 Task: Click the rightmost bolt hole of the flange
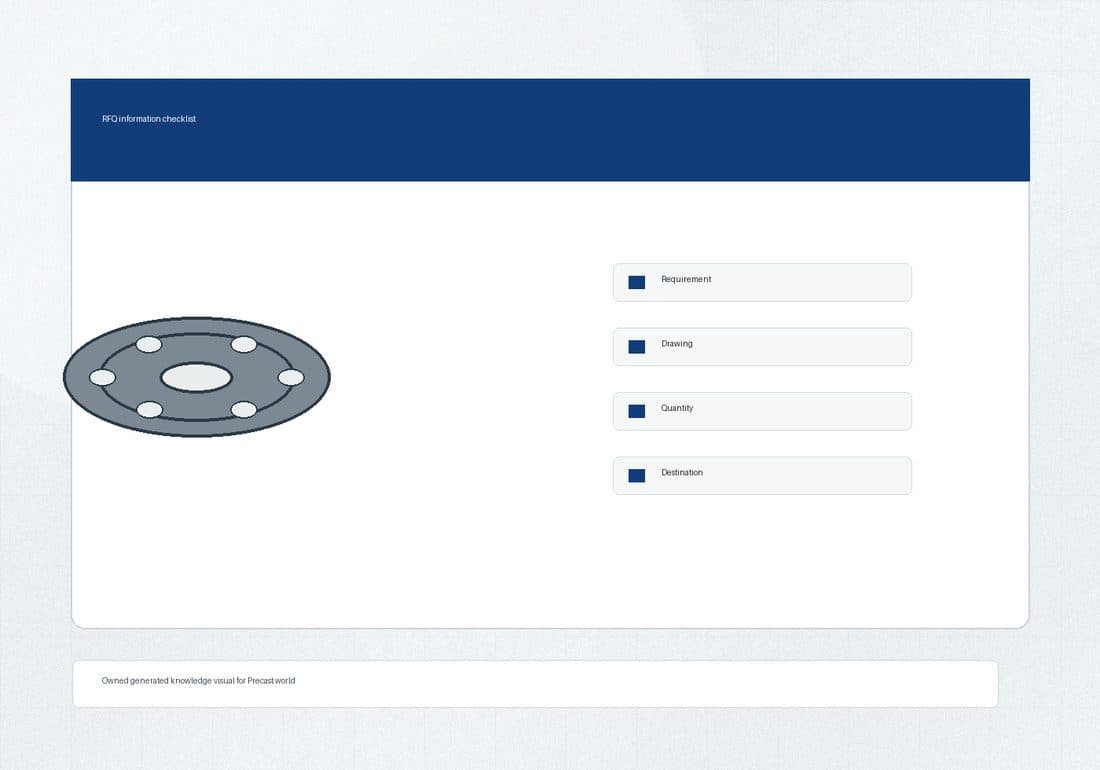(x=291, y=377)
